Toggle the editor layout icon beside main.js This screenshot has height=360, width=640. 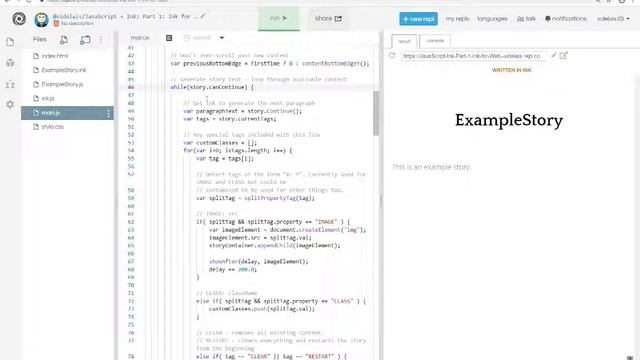169,38
